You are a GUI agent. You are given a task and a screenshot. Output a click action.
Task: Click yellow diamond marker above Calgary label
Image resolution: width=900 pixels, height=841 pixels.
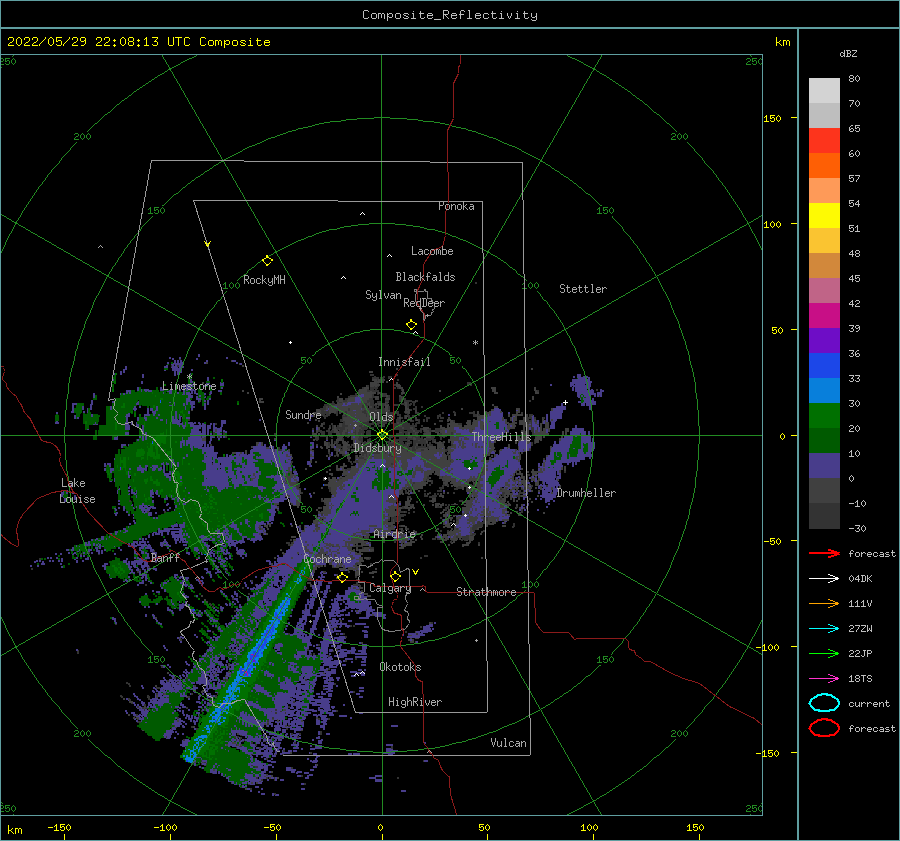click(395, 576)
